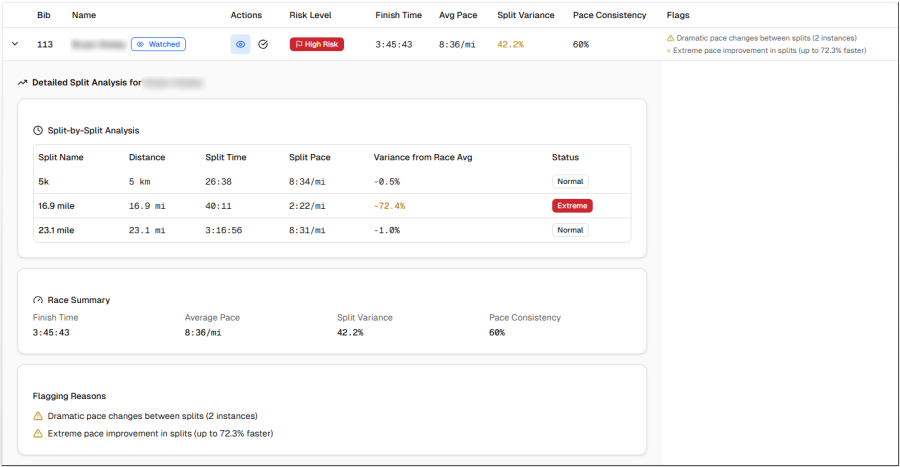This screenshot has height=467, width=900.
Task: Click the warning triangle in the Flags column
Action: pos(670,38)
